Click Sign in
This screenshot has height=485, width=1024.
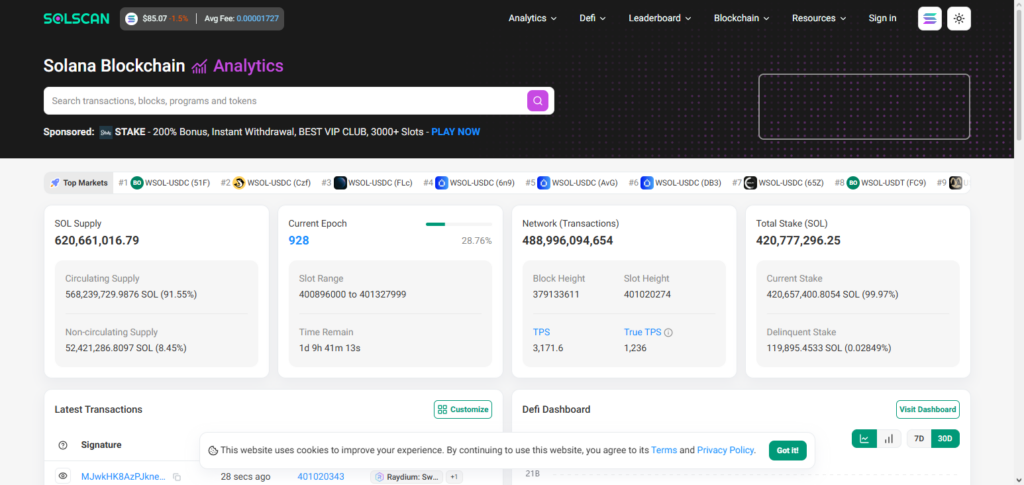coord(882,18)
